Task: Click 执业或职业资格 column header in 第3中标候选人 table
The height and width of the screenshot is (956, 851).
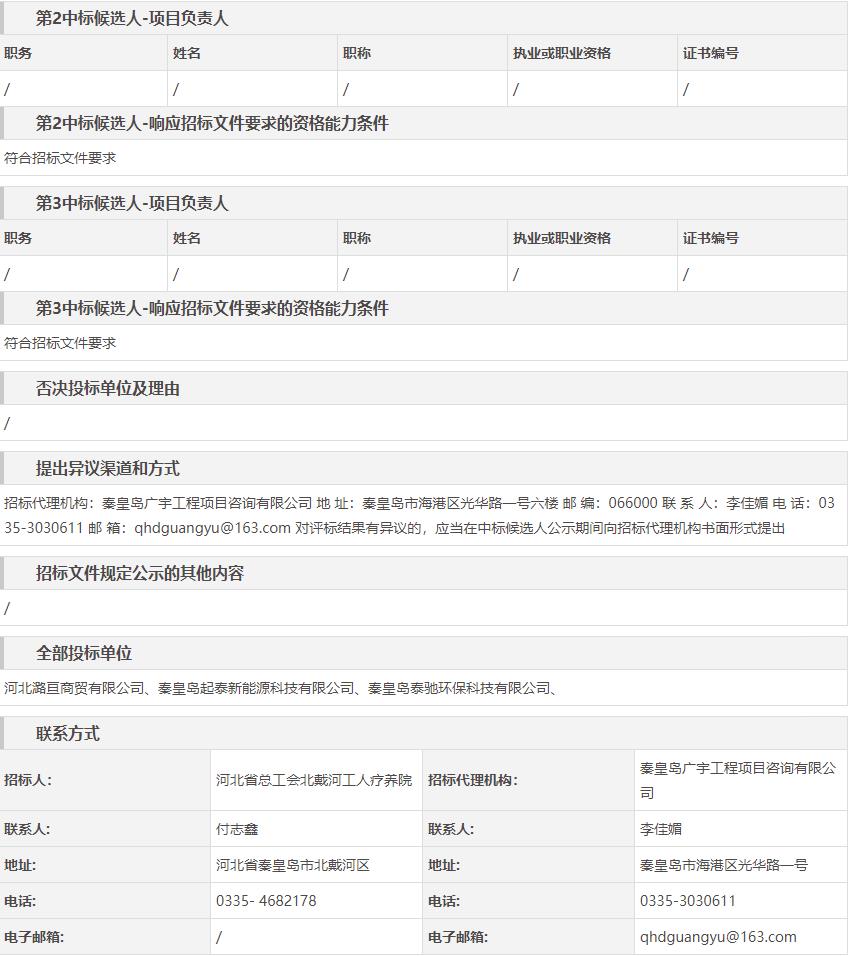Action: pos(562,239)
